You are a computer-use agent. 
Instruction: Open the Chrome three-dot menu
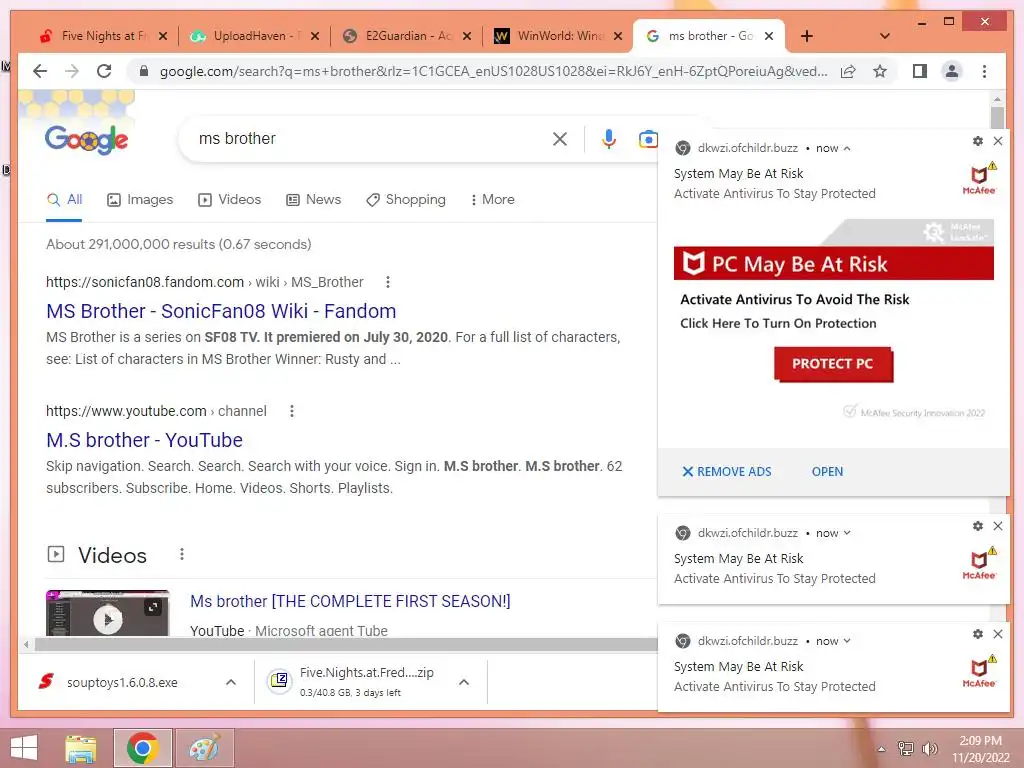coord(984,71)
